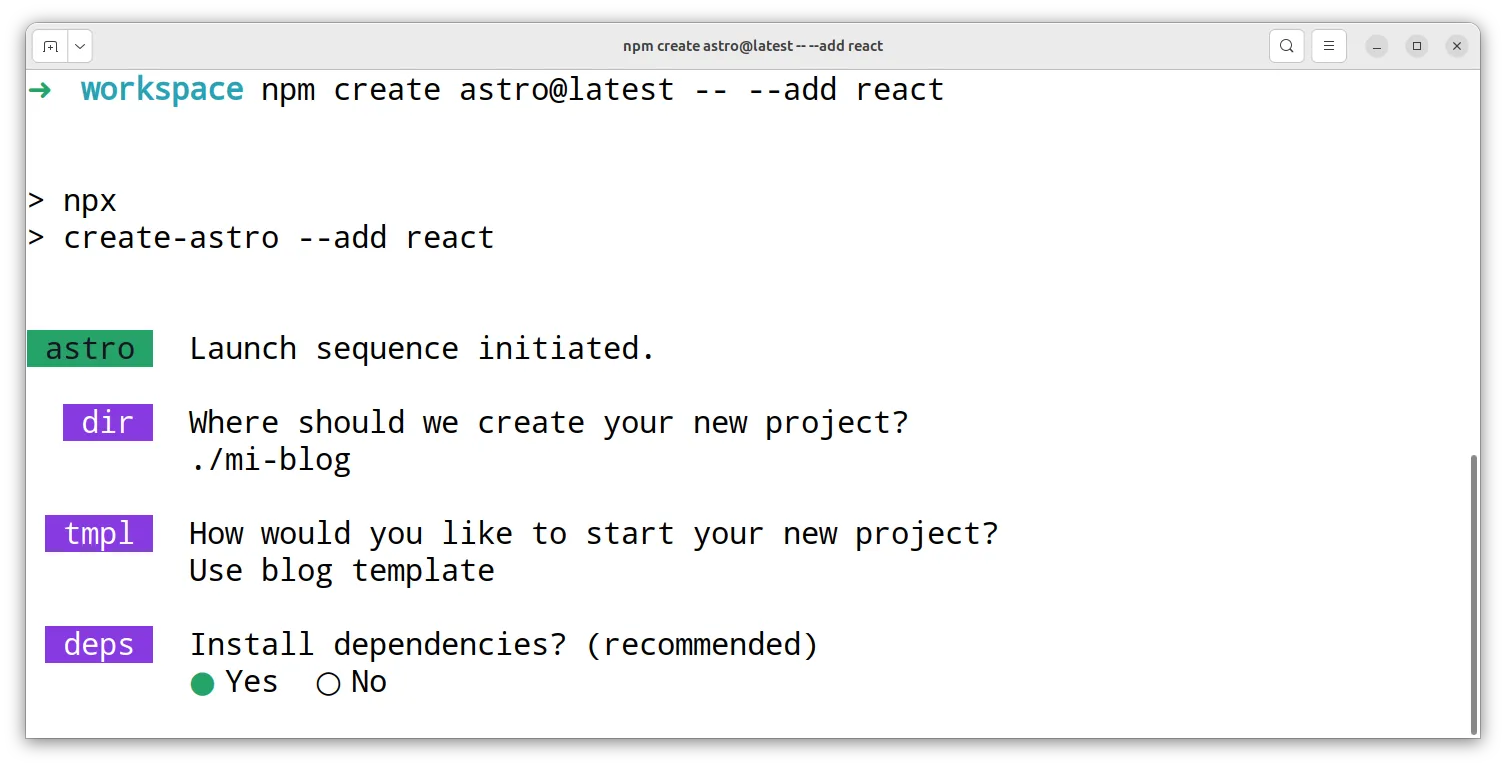Minimize the terminal window
This screenshot has width=1506, height=767.
1378,46
